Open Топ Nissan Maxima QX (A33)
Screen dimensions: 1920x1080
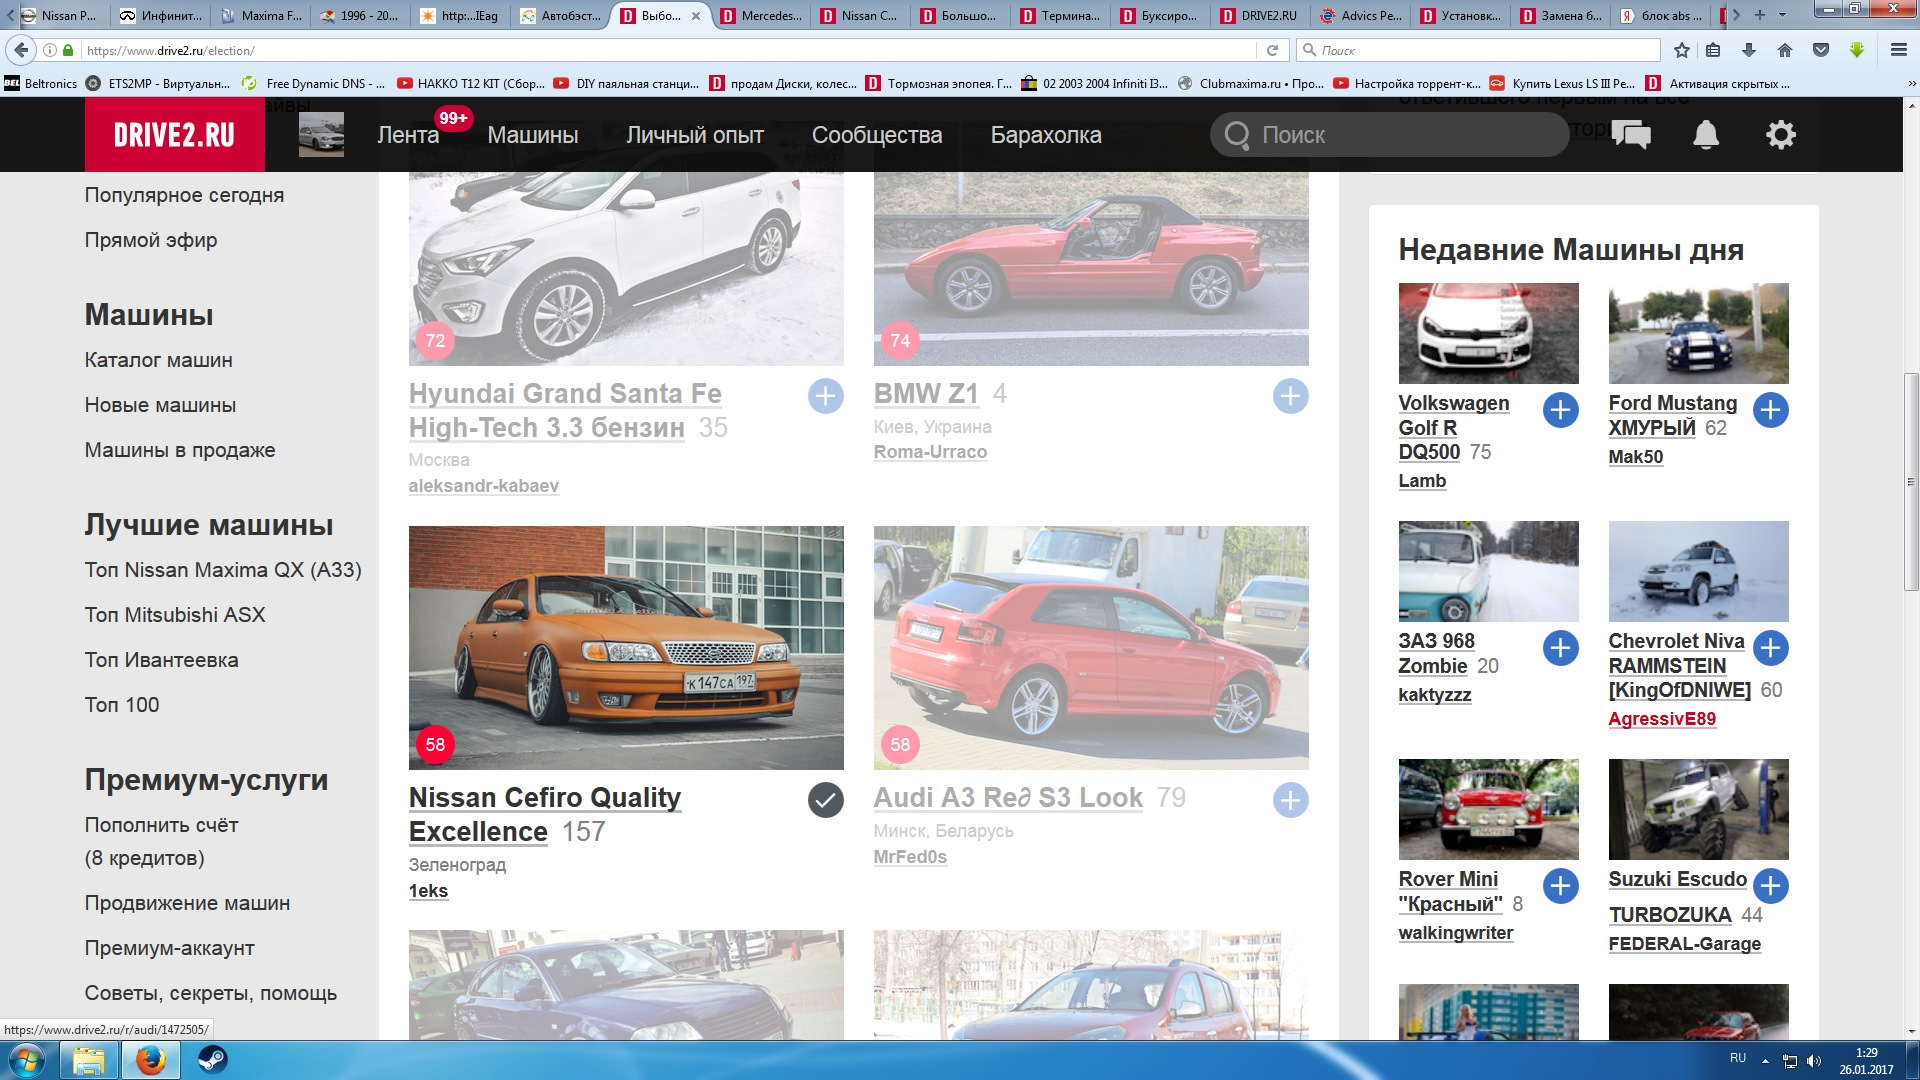223,570
